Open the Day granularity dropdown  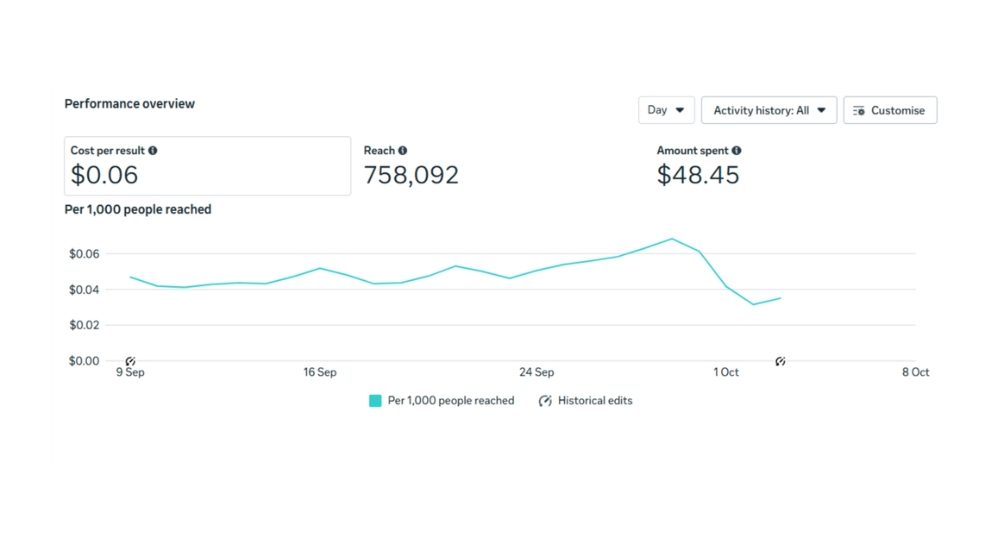(666, 110)
